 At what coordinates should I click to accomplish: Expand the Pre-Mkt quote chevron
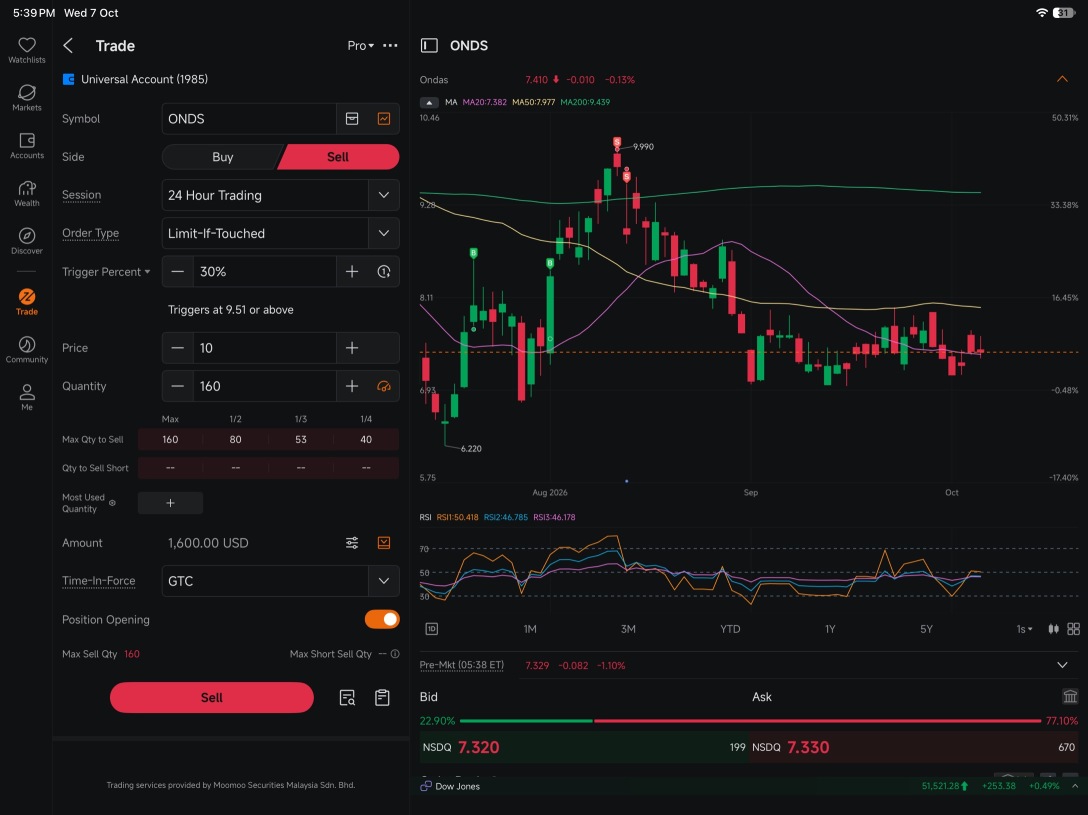coord(1062,665)
